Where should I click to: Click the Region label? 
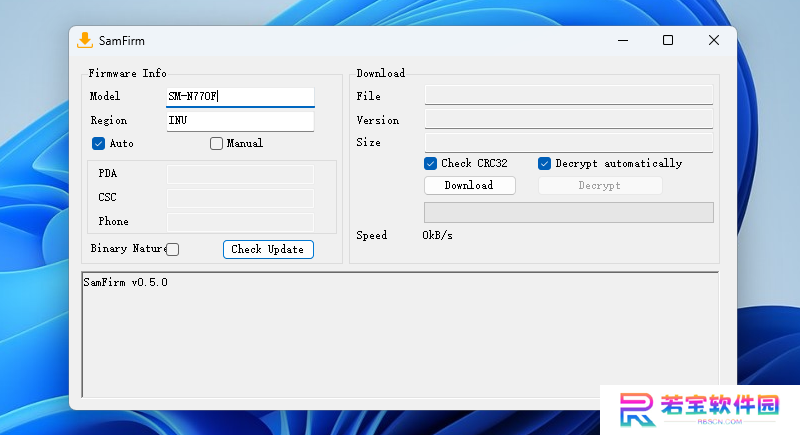[109, 120]
